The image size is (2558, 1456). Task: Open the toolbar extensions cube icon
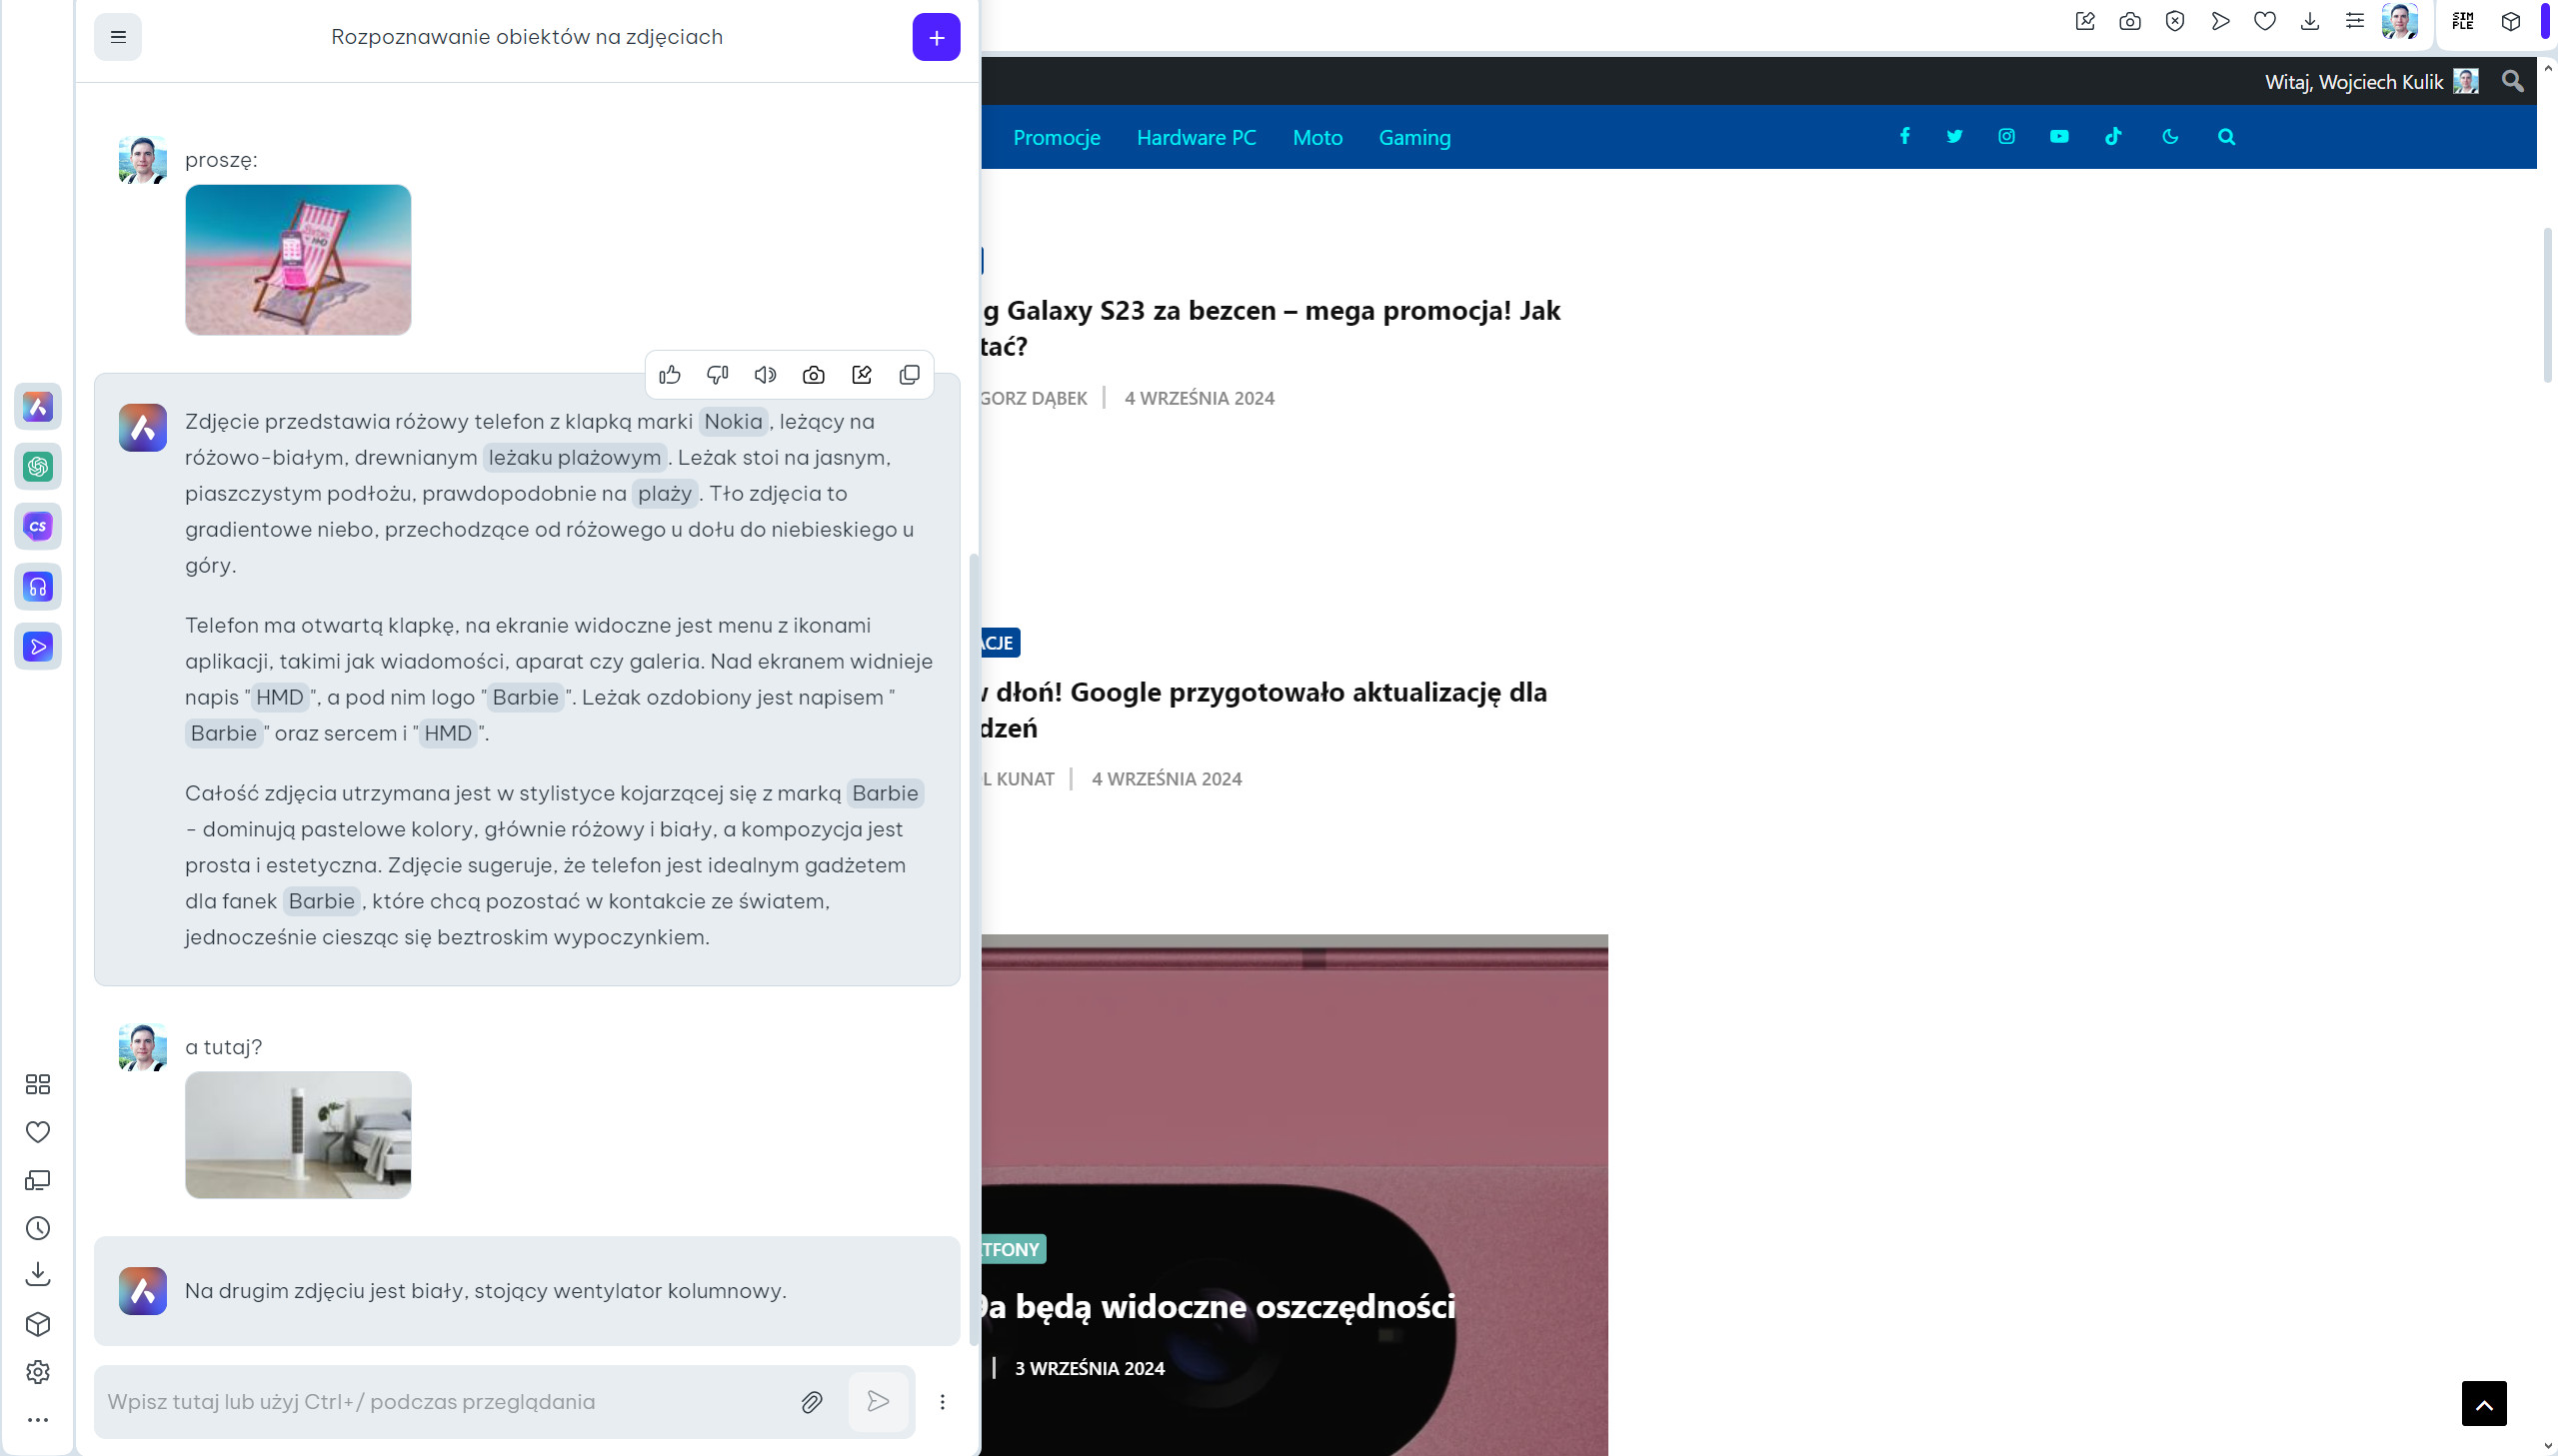tap(2510, 22)
